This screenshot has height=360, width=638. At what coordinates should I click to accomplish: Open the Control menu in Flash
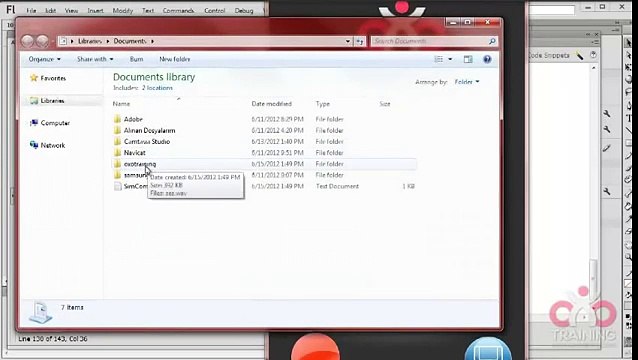click(x=214, y=11)
